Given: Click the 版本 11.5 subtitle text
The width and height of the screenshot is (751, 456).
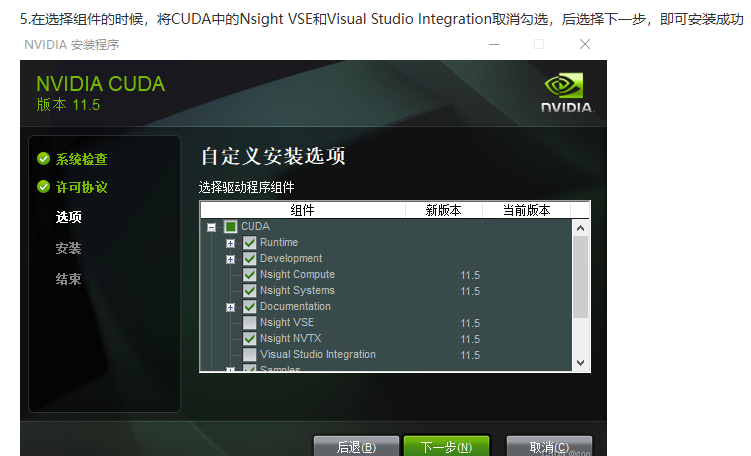Looking at the screenshot, I should (68, 104).
